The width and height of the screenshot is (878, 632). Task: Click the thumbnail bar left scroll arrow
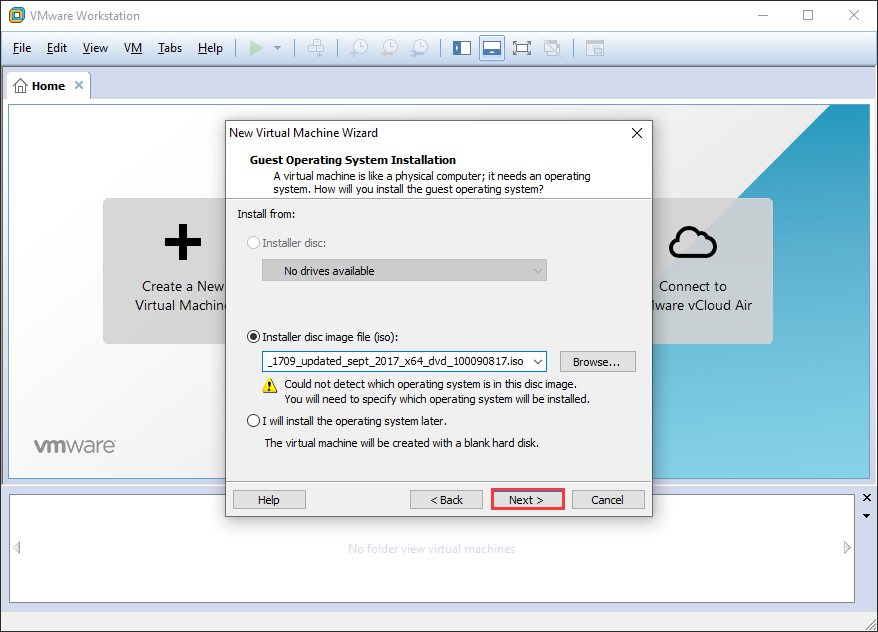17,547
